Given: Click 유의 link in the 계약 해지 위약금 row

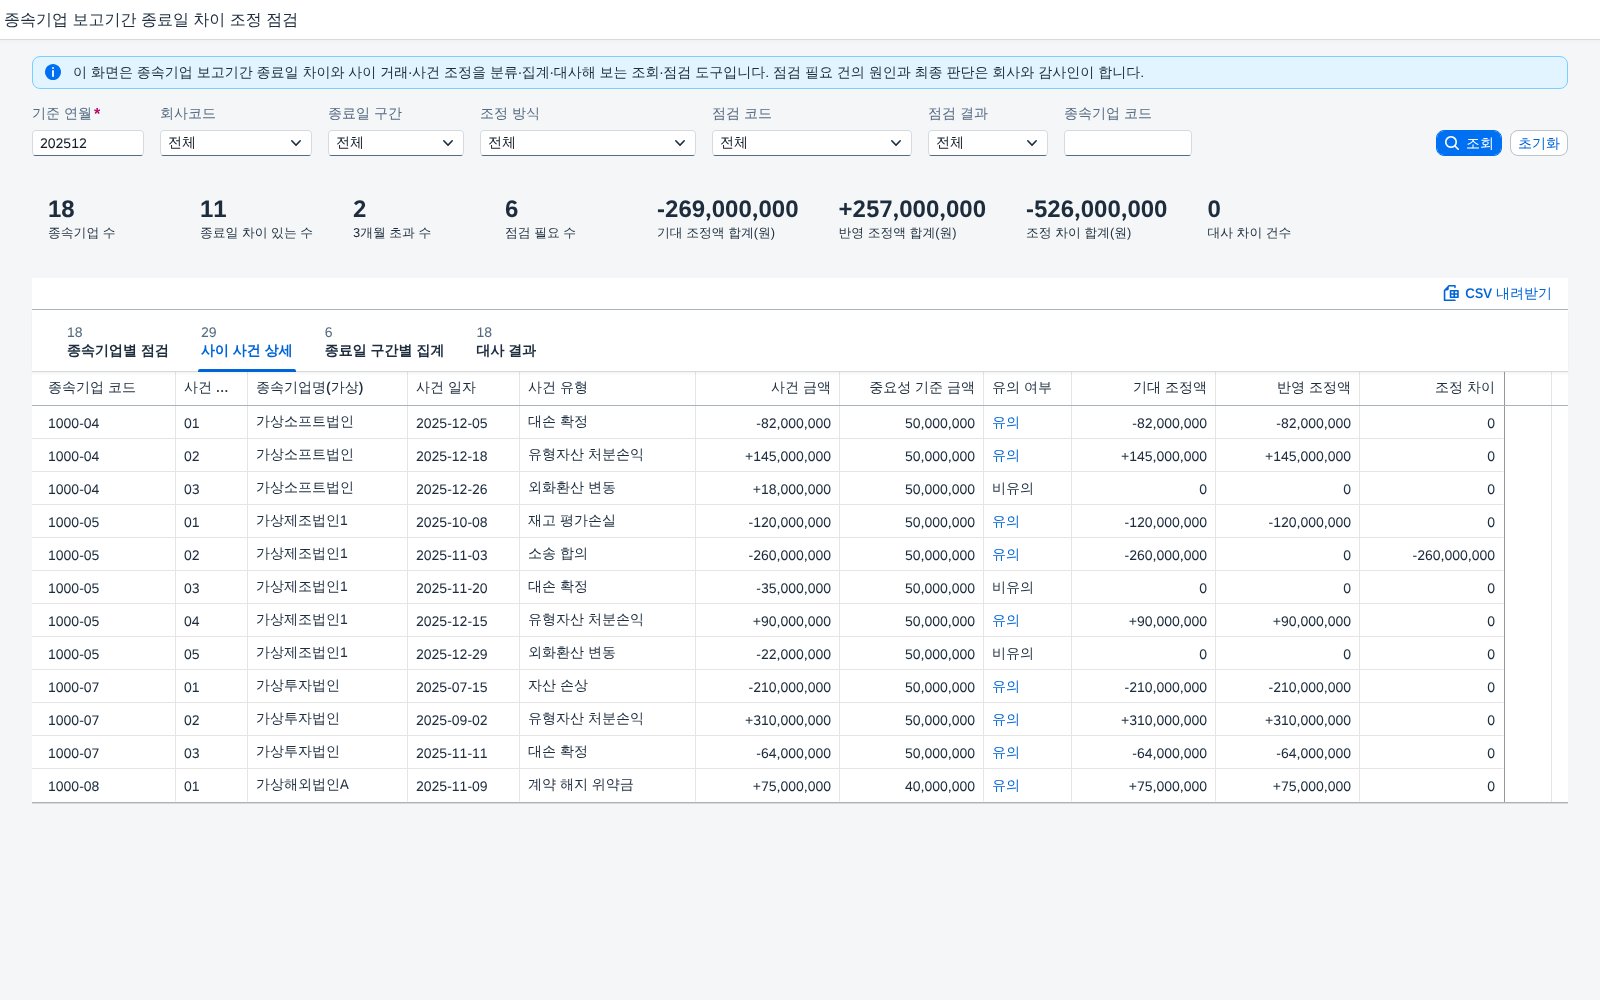Looking at the screenshot, I should pos(1006,785).
